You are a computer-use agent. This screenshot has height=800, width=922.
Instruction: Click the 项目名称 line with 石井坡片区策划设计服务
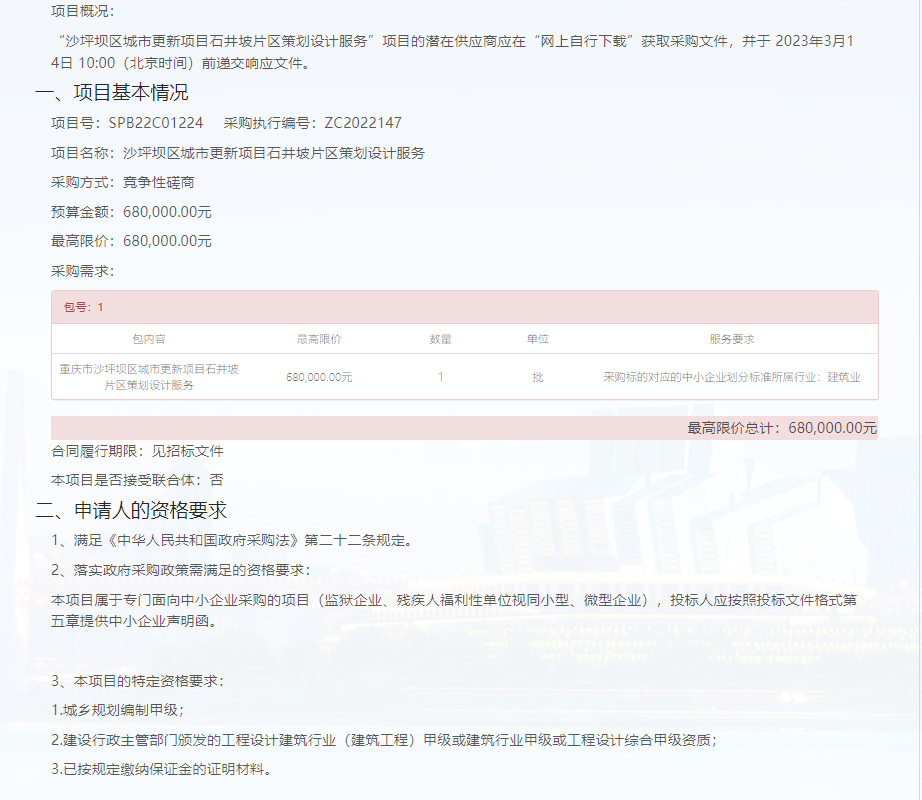(238, 153)
